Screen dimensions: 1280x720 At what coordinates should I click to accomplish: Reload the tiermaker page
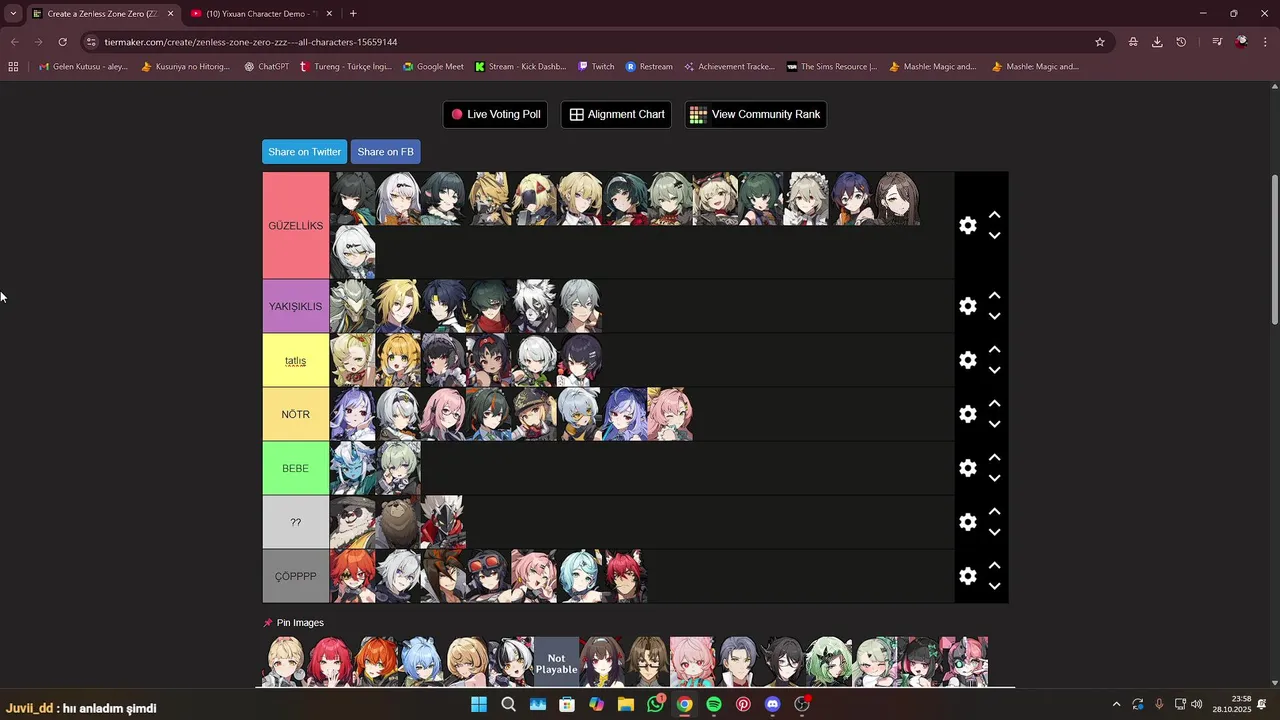click(62, 42)
